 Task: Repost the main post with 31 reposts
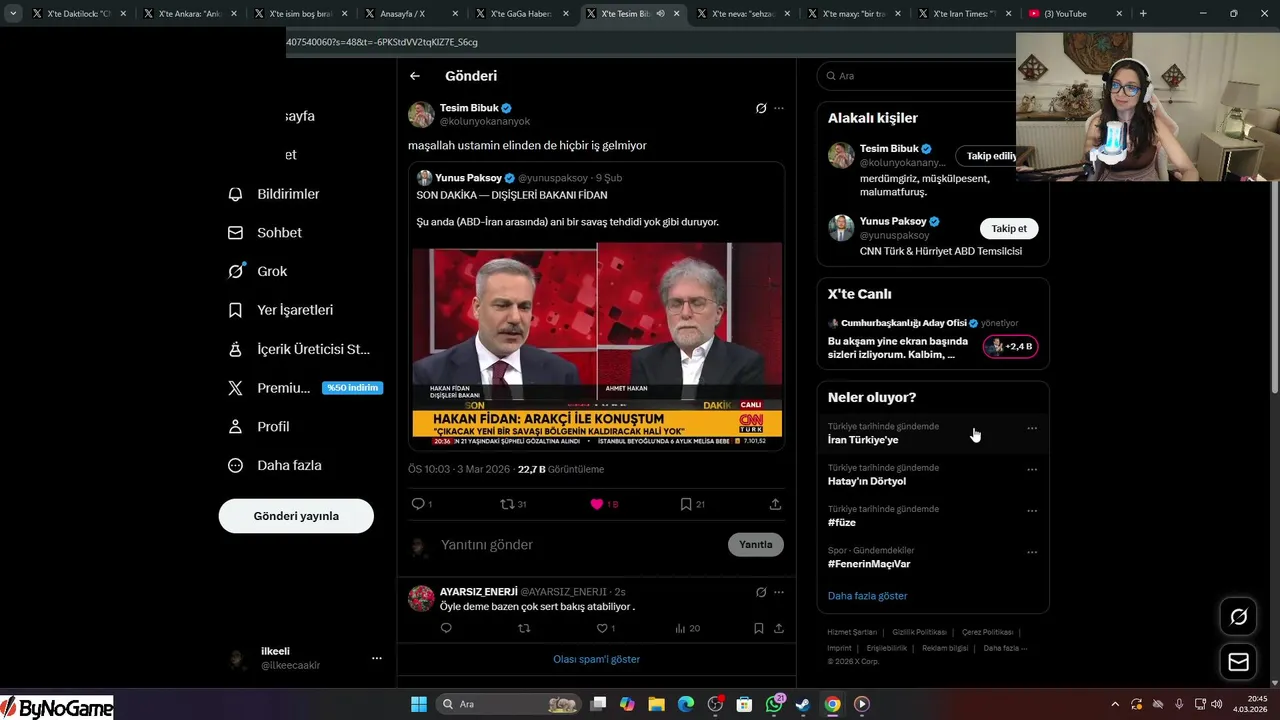507,504
